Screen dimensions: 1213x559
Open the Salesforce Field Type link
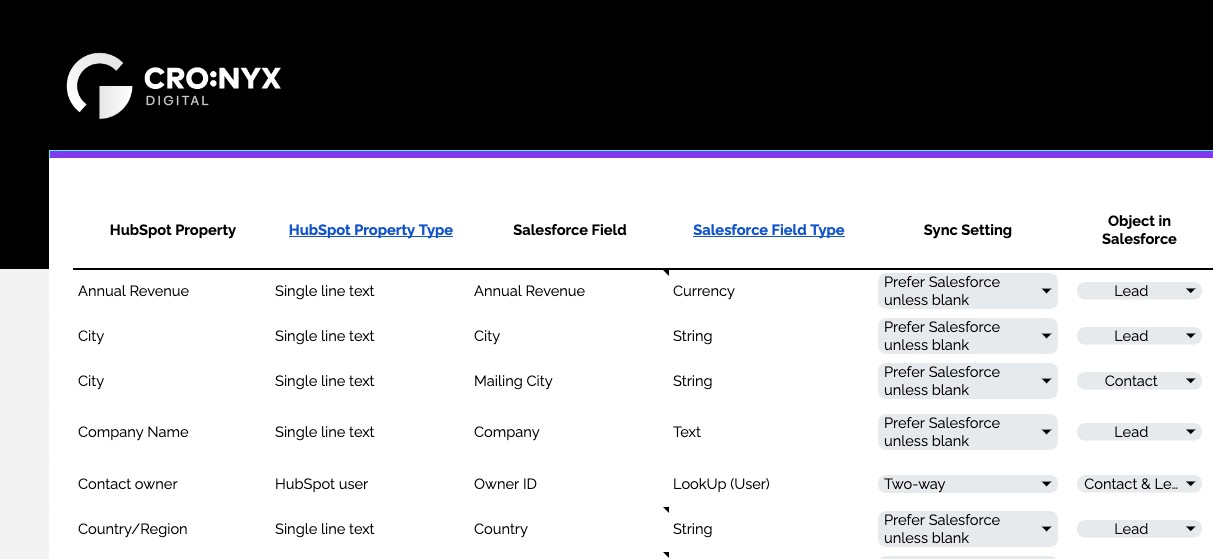(768, 230)
